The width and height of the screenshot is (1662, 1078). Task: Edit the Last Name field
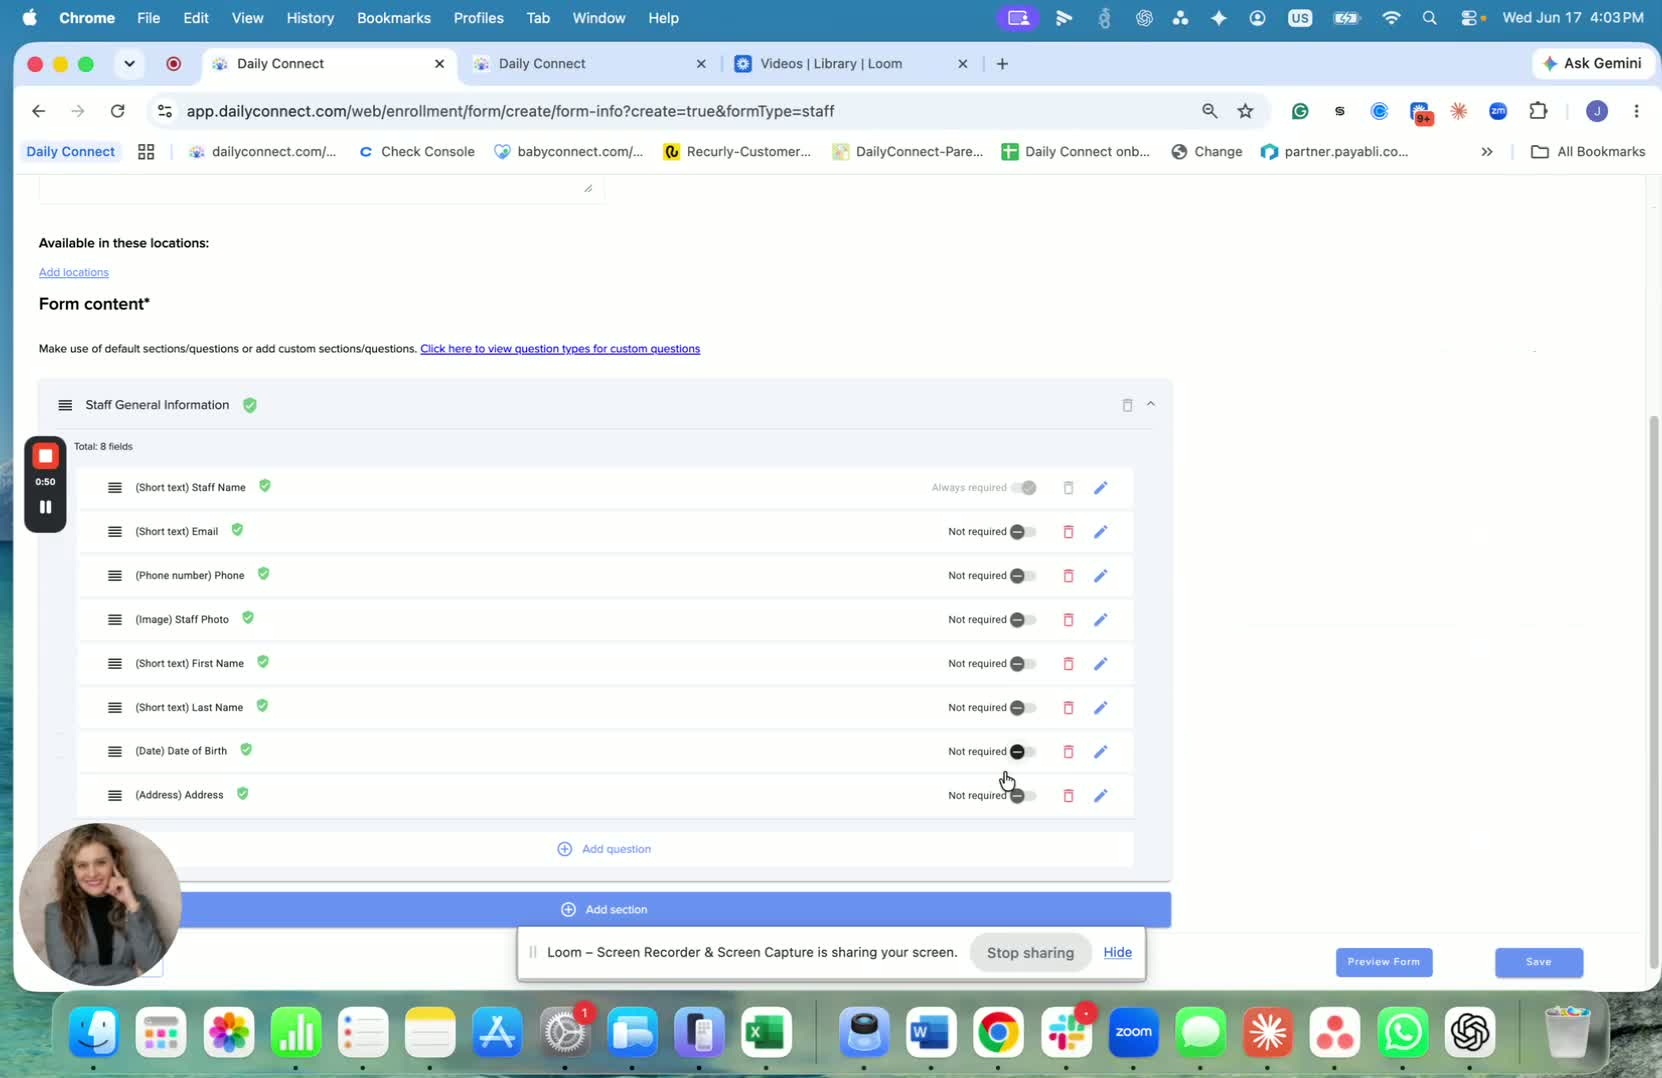(x=1100, y=708)
